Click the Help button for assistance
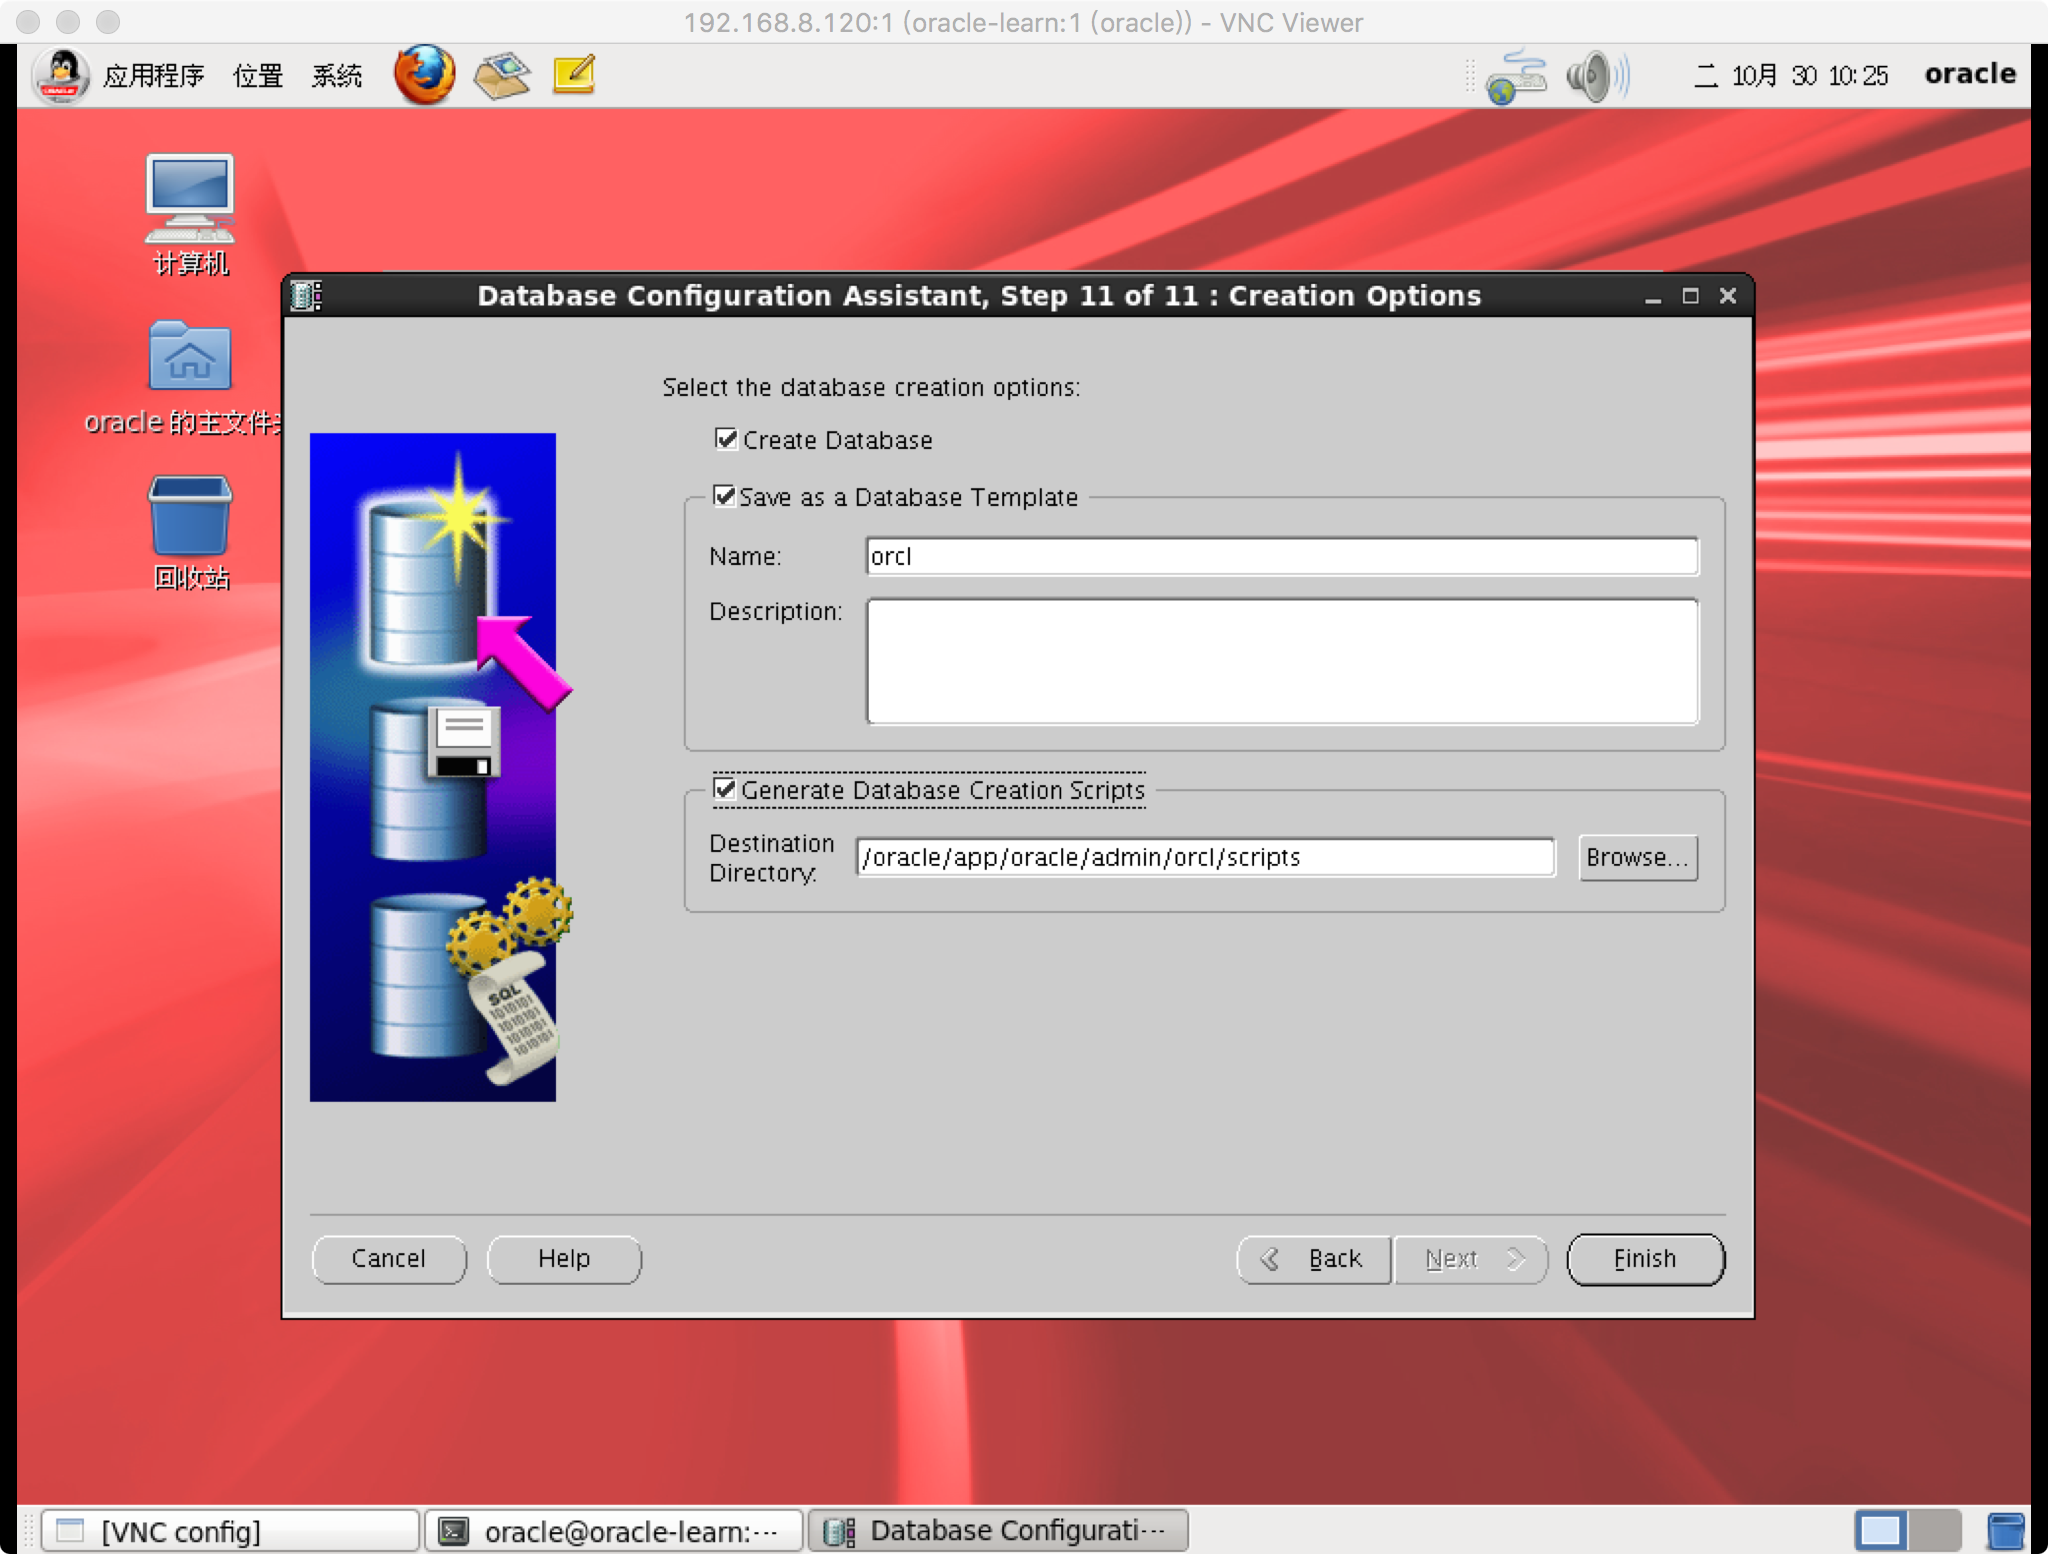Viewport: 2048px width, 1554px height. pos(563,1259)
